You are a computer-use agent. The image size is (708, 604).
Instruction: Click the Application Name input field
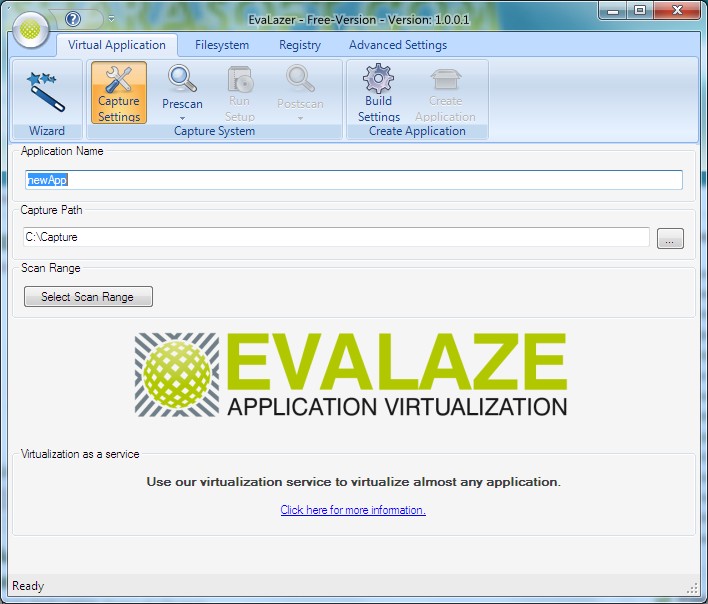click(354, 180)
